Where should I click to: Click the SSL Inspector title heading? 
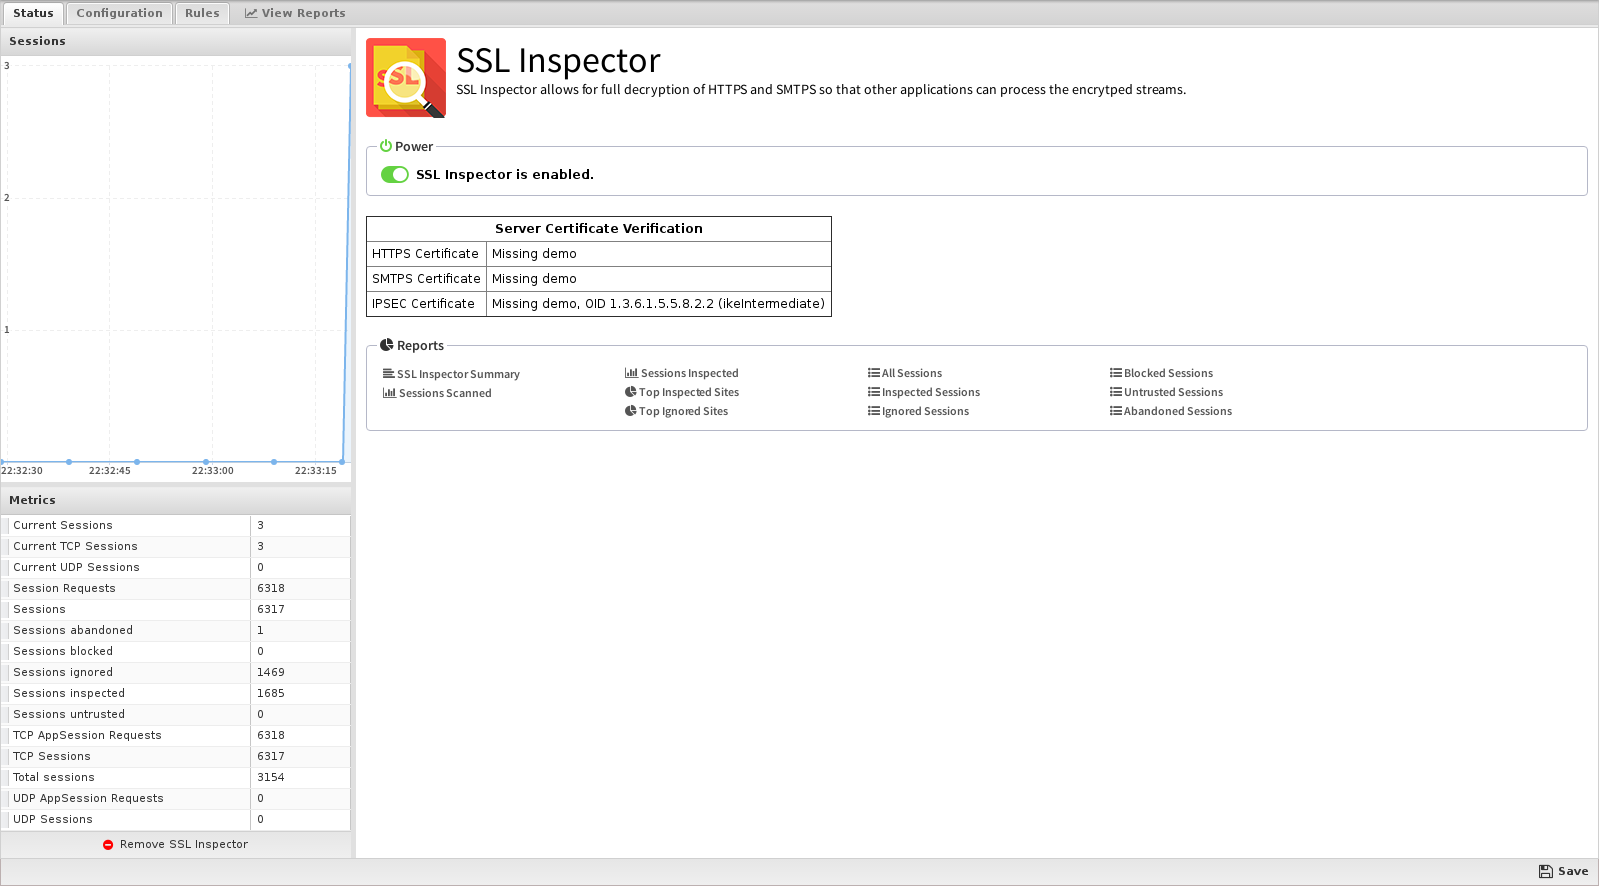pos(558,61)
